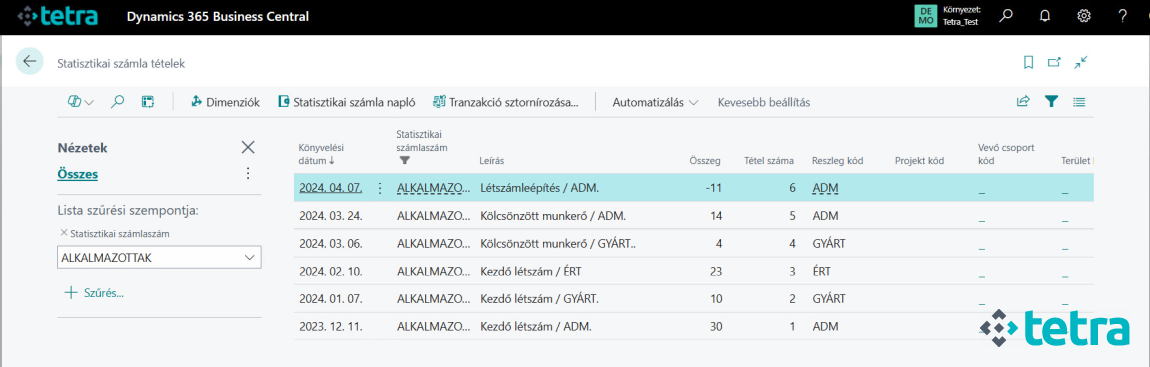Select Kölcsönzött munkerő / ADM. description
The height and width of the screenshot is (367, 1150).
click(x=553, y=217)
